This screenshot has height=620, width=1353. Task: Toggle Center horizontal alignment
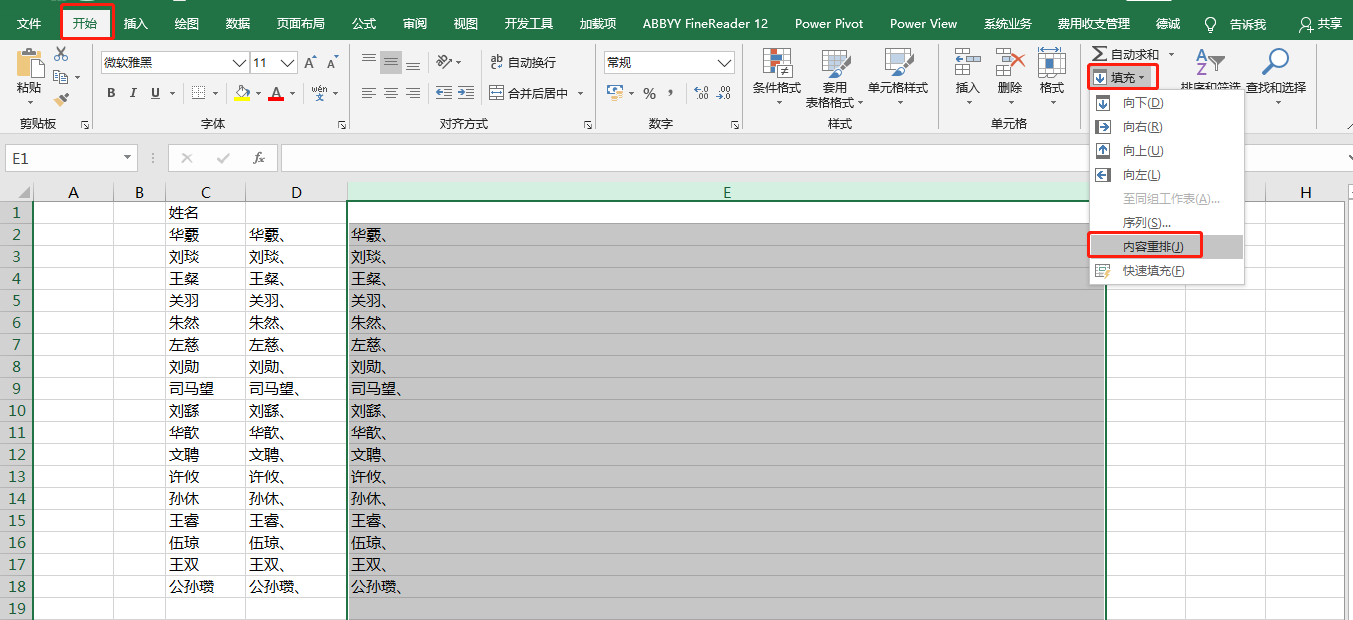[x=391, y=93]
